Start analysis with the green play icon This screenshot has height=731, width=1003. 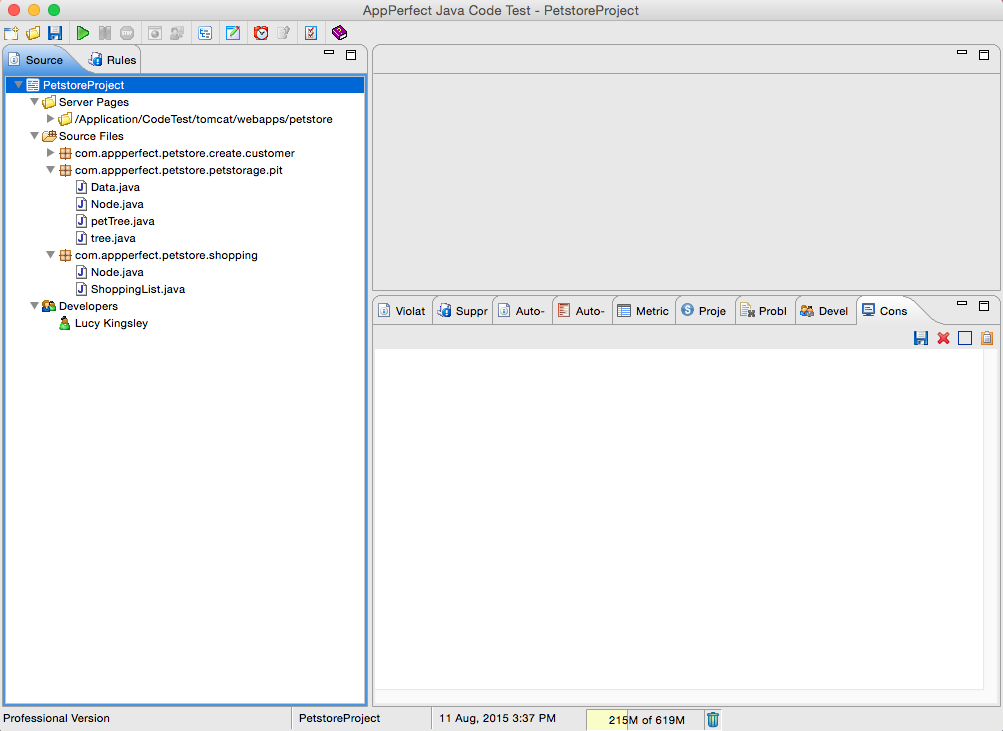coord(83,33)
